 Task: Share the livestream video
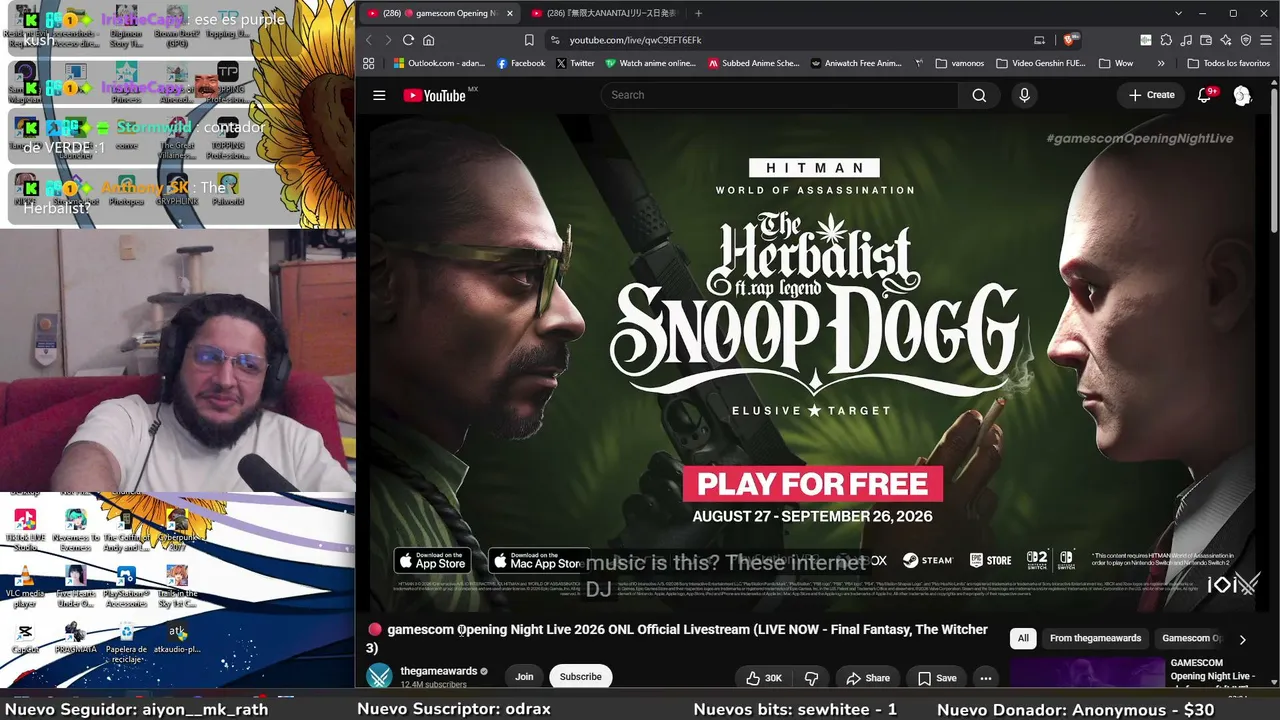coord(868,677)
